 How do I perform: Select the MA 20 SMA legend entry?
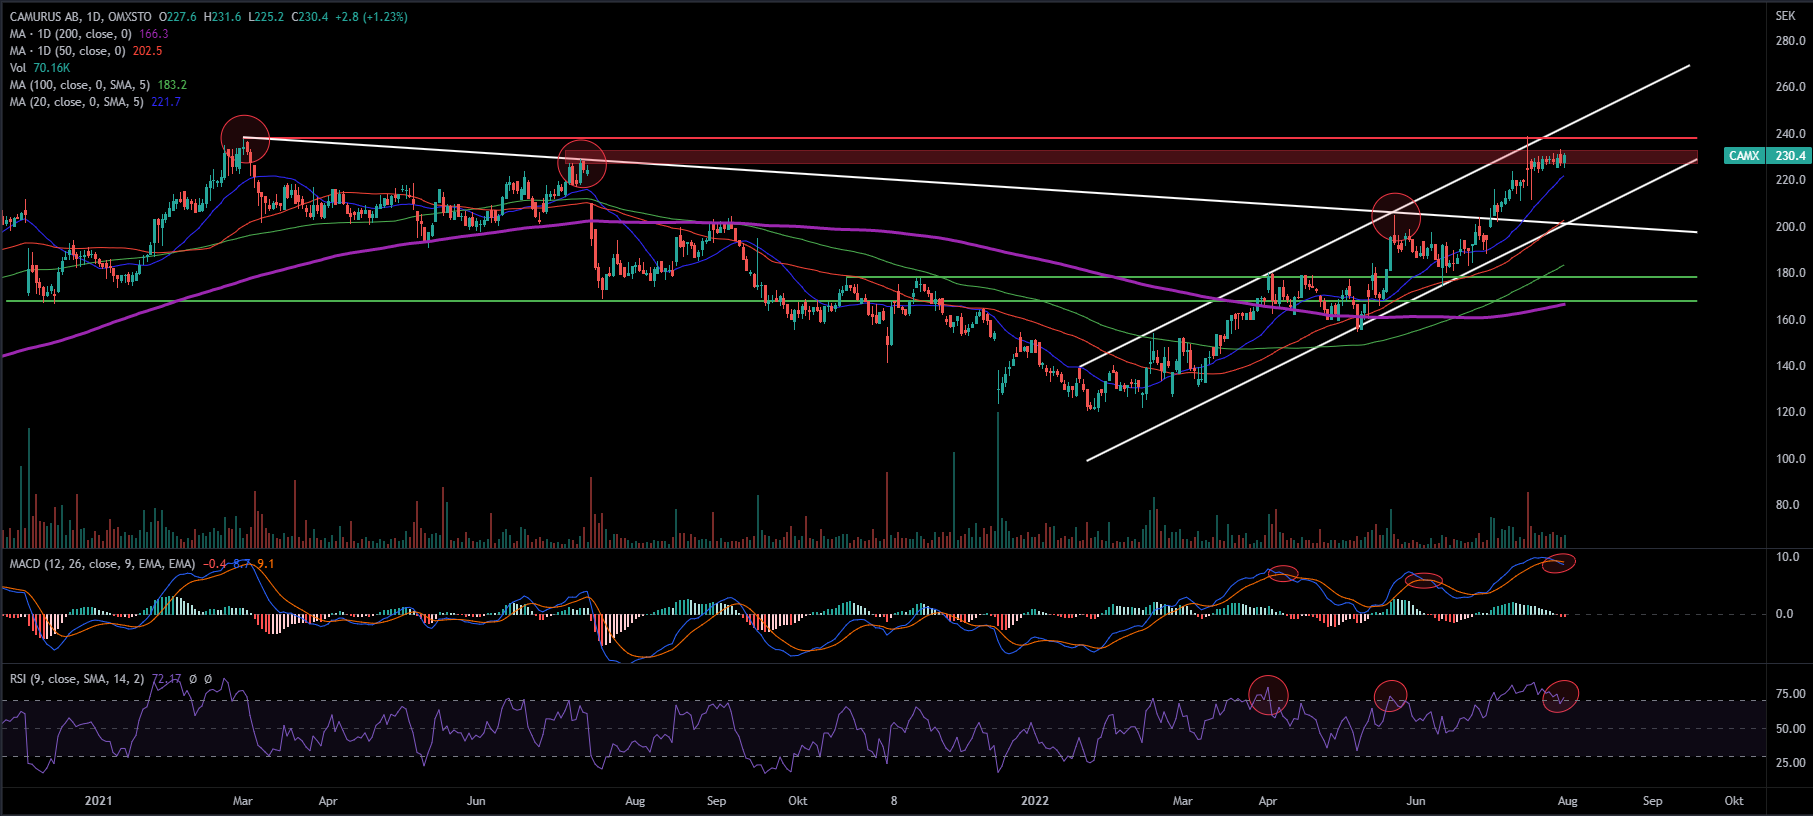tap(76, 102)
